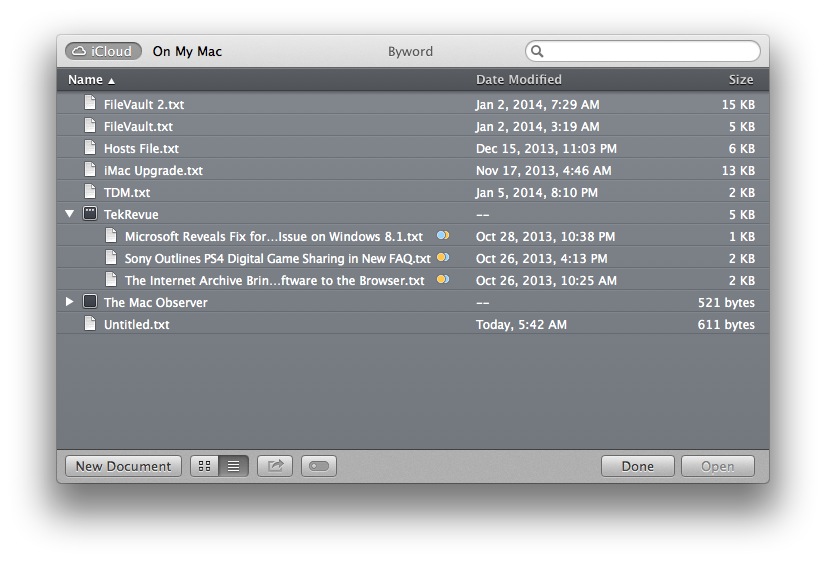The image size is (826, 562).
Task: Click The Mac Observer folder icon
Action: [x=90, y=301]
